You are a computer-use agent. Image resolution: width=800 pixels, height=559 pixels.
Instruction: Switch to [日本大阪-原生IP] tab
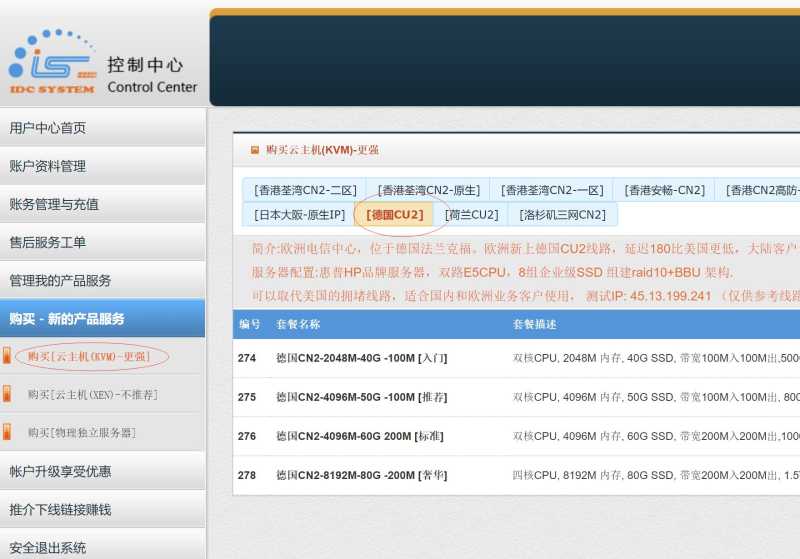(299, 215)
